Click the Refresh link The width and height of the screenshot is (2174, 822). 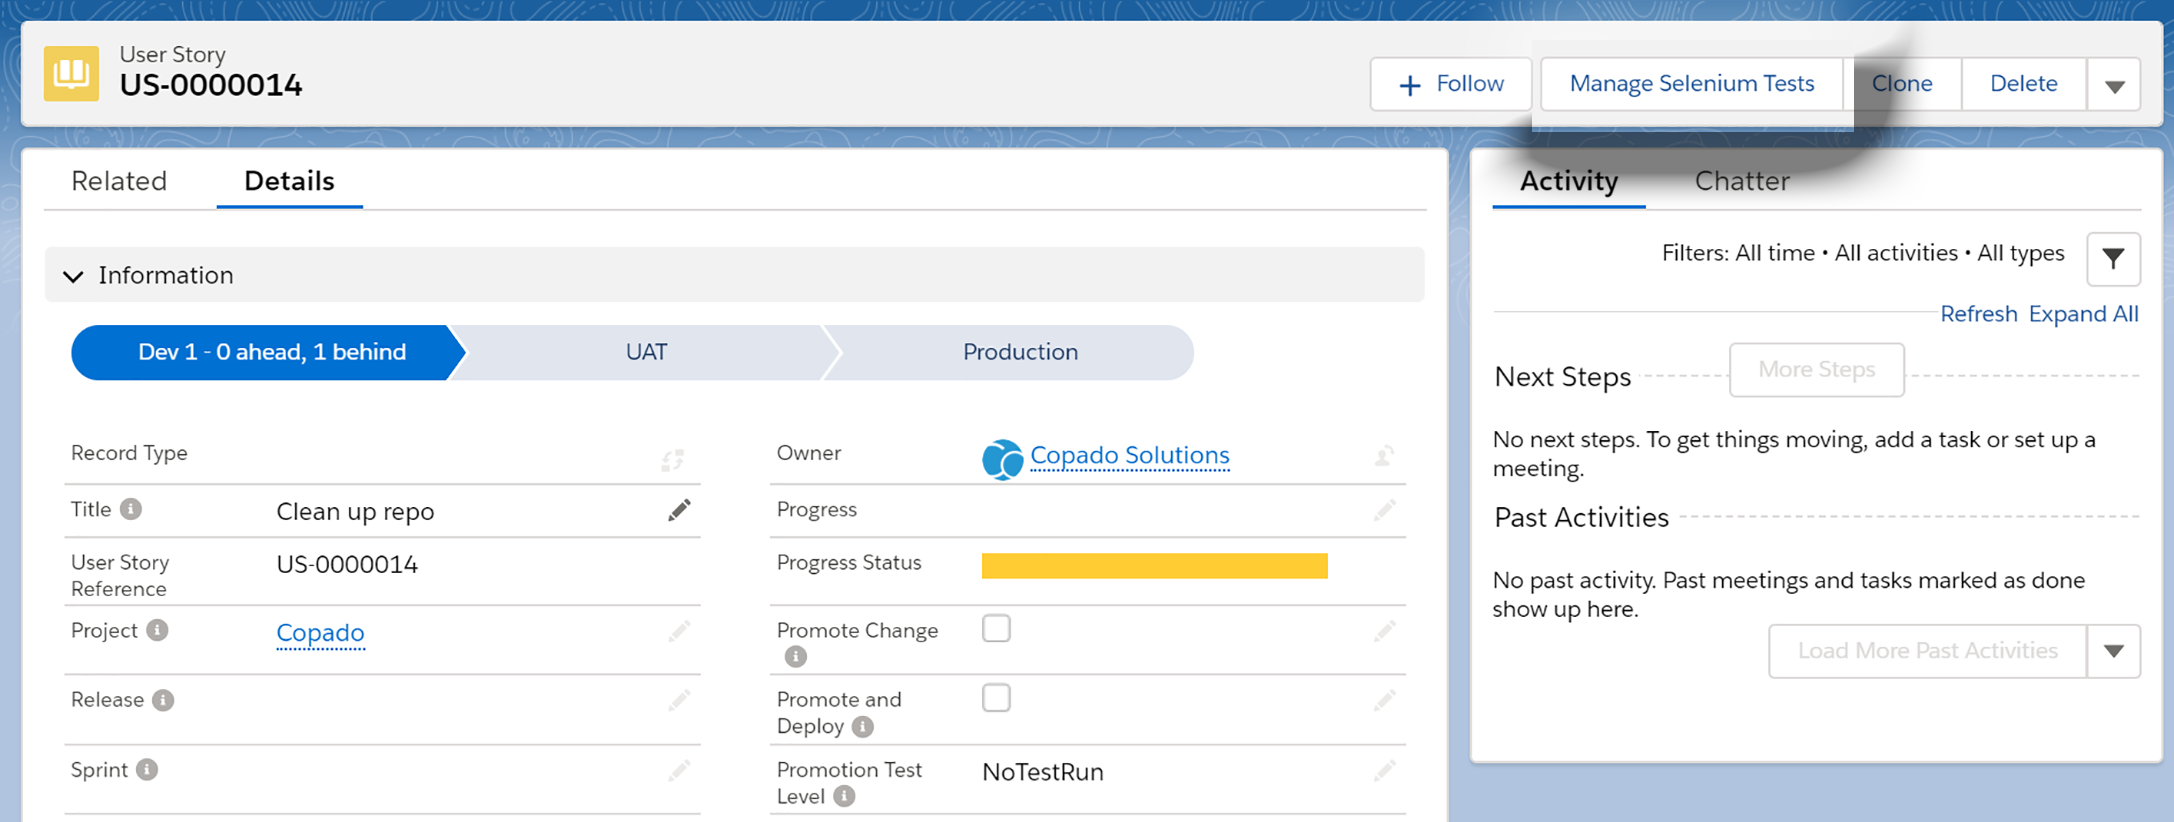coord(1979,314)
